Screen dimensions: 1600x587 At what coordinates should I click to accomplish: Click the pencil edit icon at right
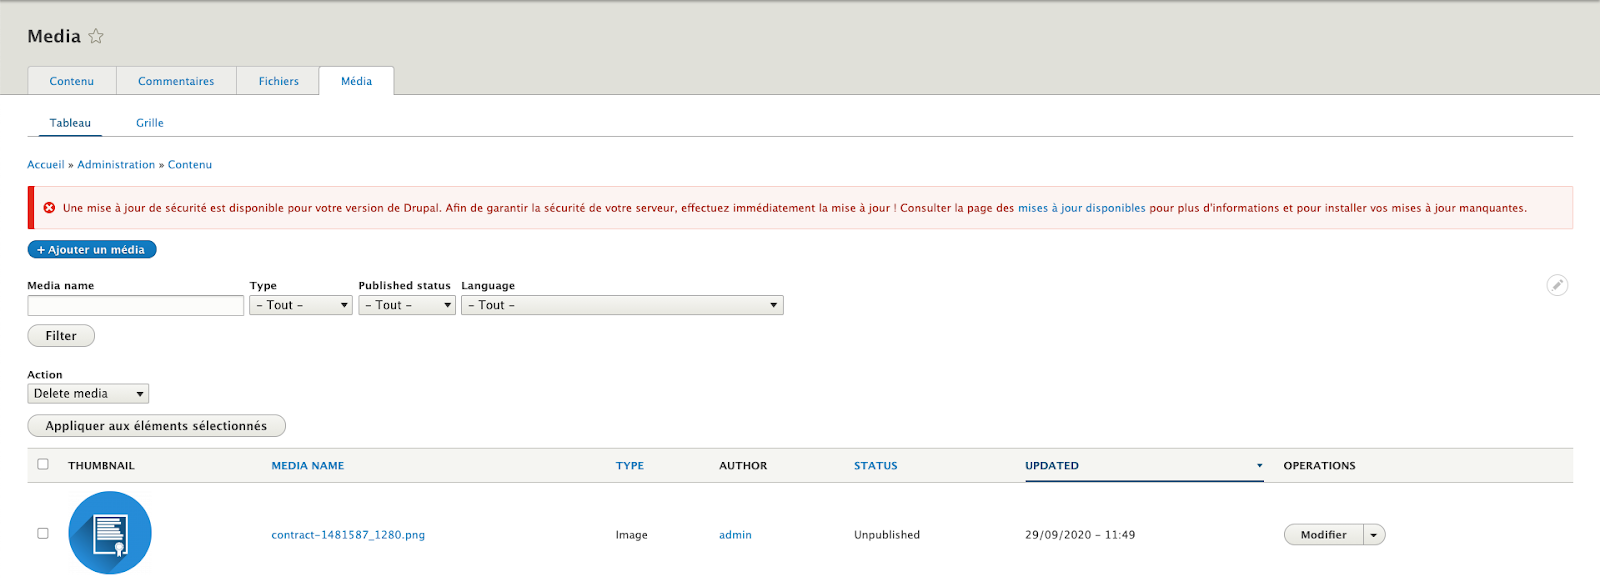1557,285
